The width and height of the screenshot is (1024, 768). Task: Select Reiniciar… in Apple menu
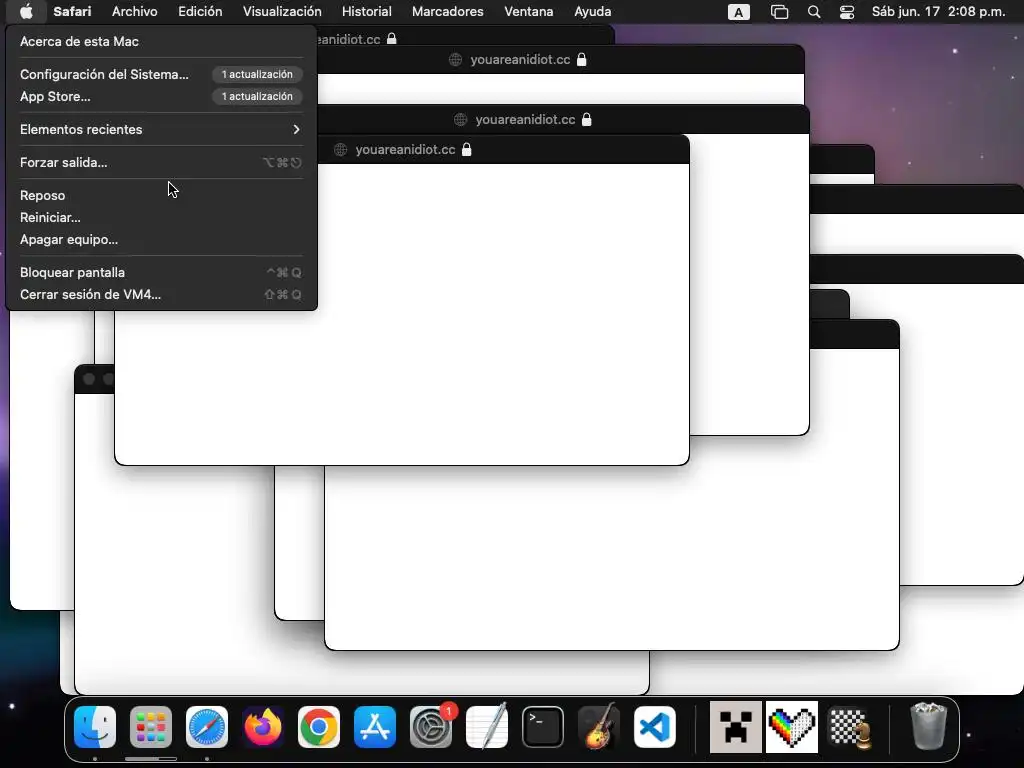[160, 217]
